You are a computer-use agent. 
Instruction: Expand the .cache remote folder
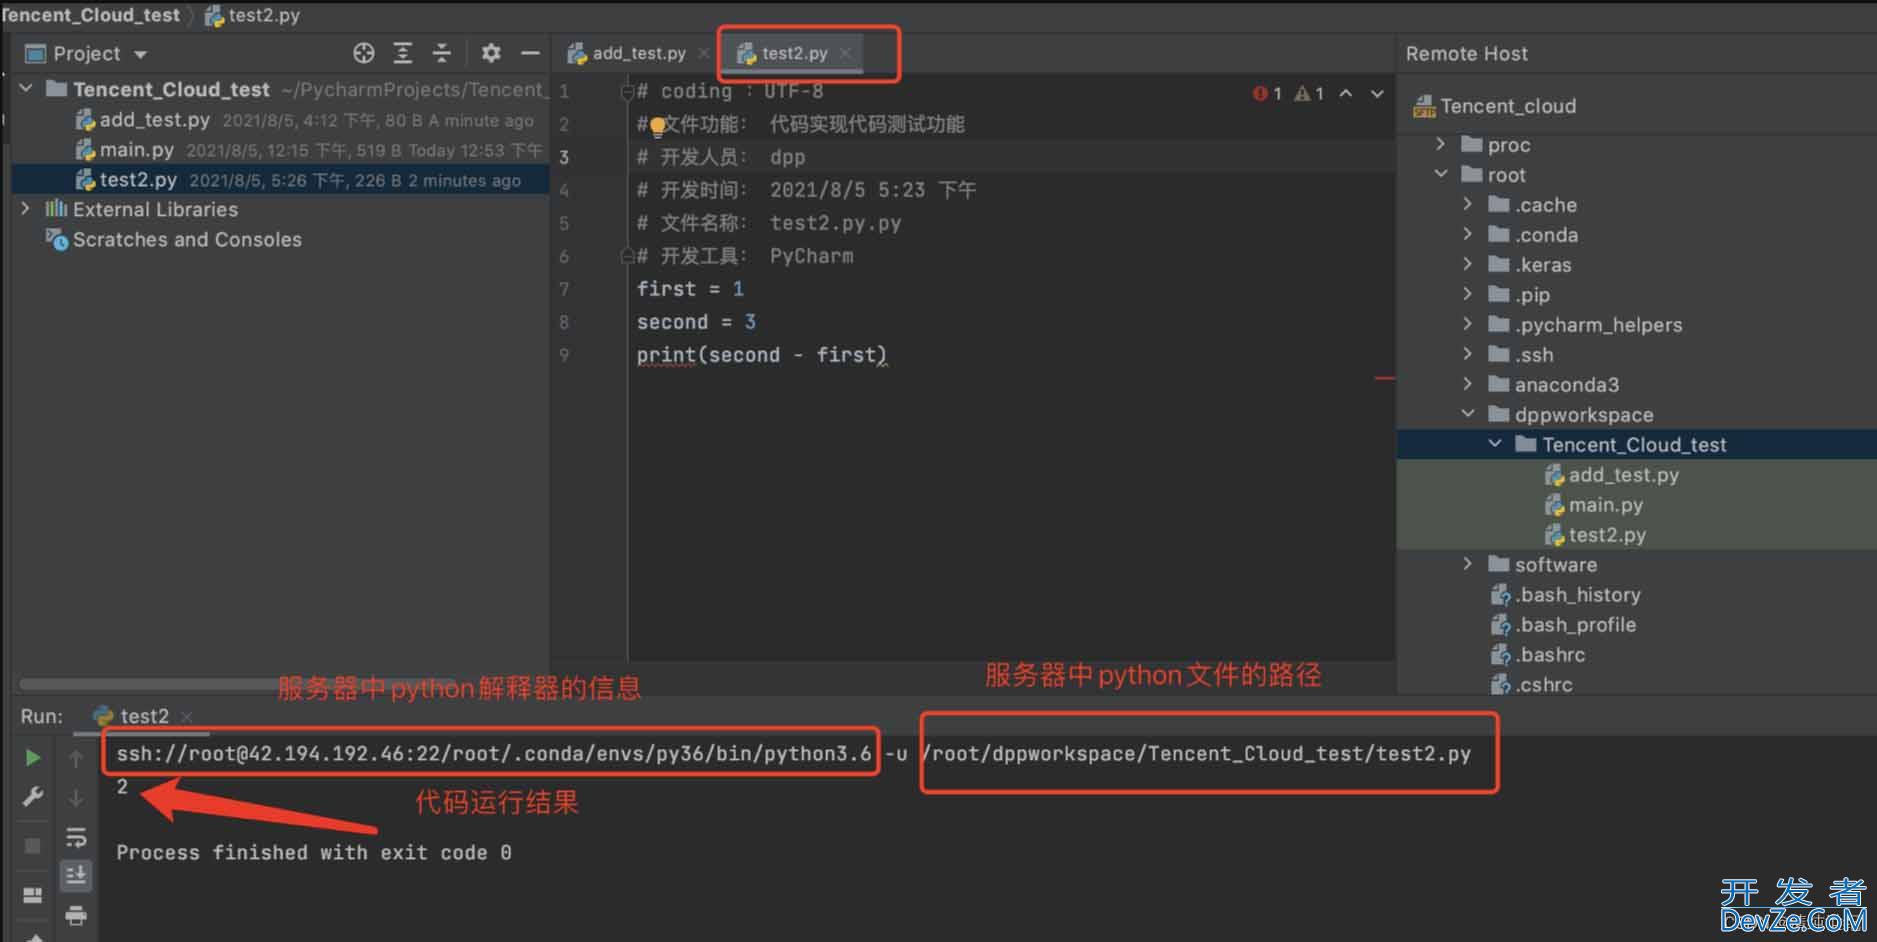1468,204
